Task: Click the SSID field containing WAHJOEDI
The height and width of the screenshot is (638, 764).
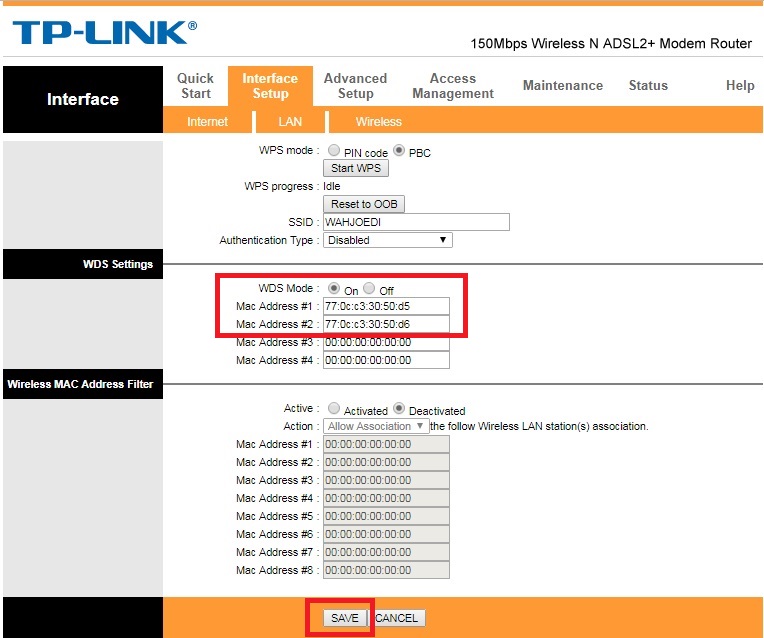Action: pos(417,222)
